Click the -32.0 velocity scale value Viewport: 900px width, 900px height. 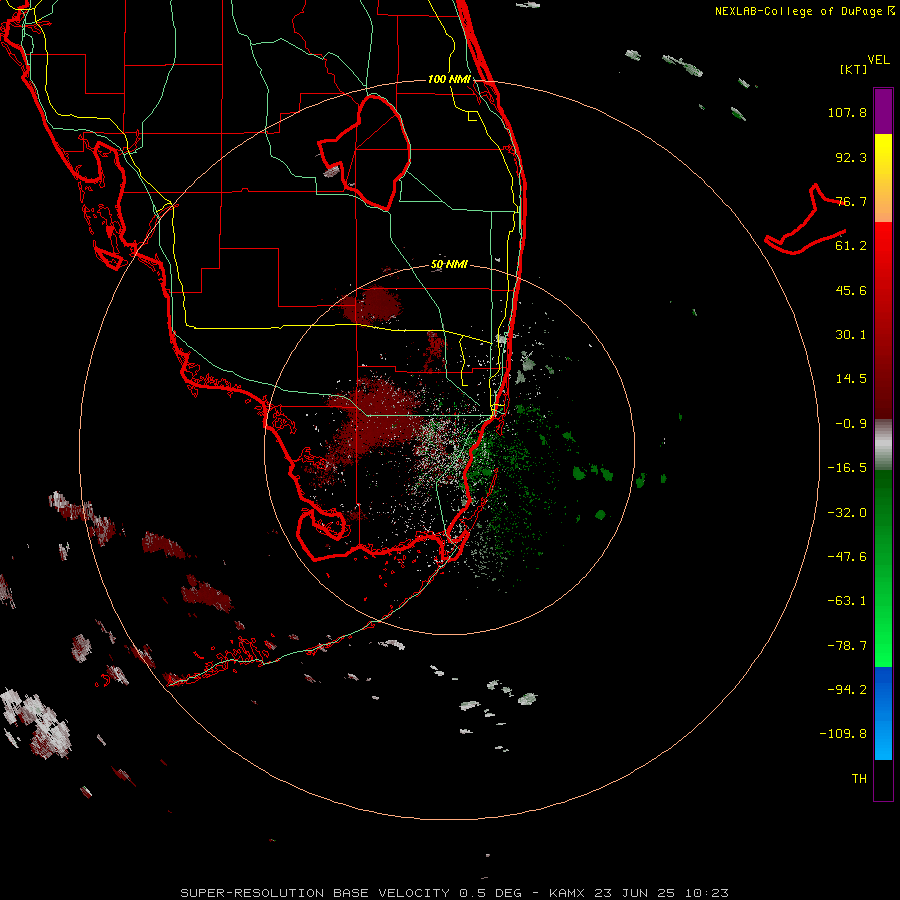847,513
